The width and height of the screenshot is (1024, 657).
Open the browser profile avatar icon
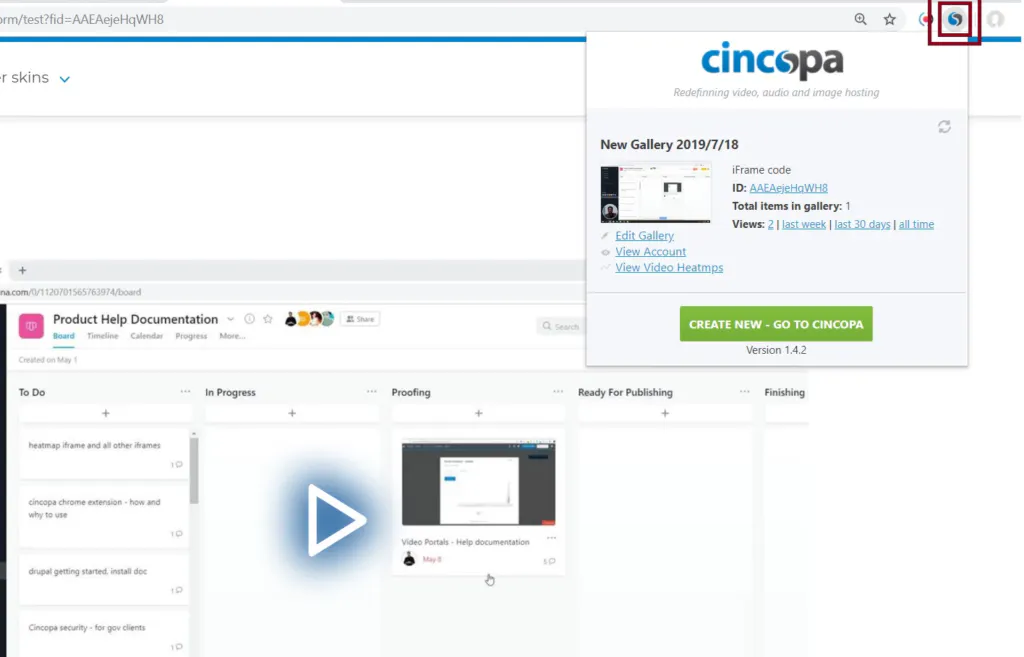click(x=995, y=20)
